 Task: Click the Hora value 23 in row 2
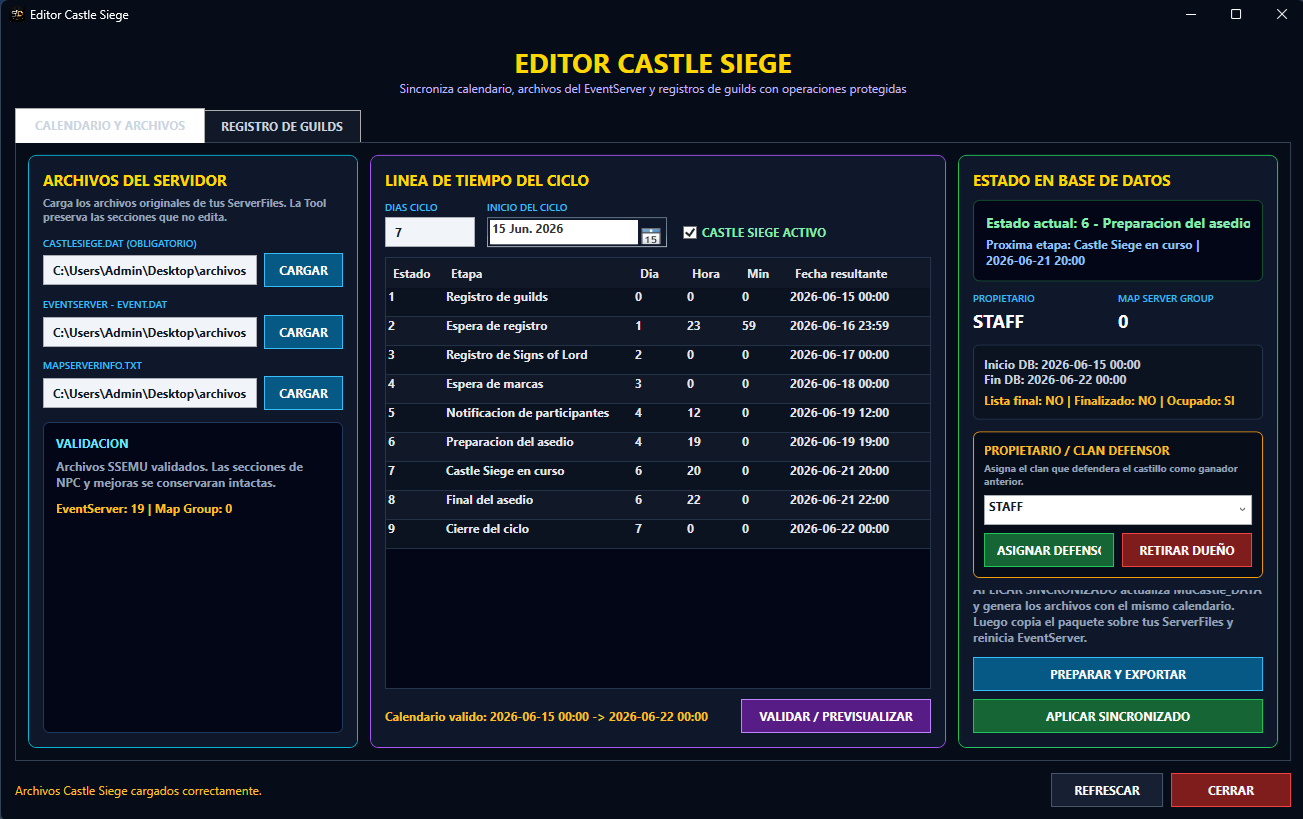tap(693, 326)
